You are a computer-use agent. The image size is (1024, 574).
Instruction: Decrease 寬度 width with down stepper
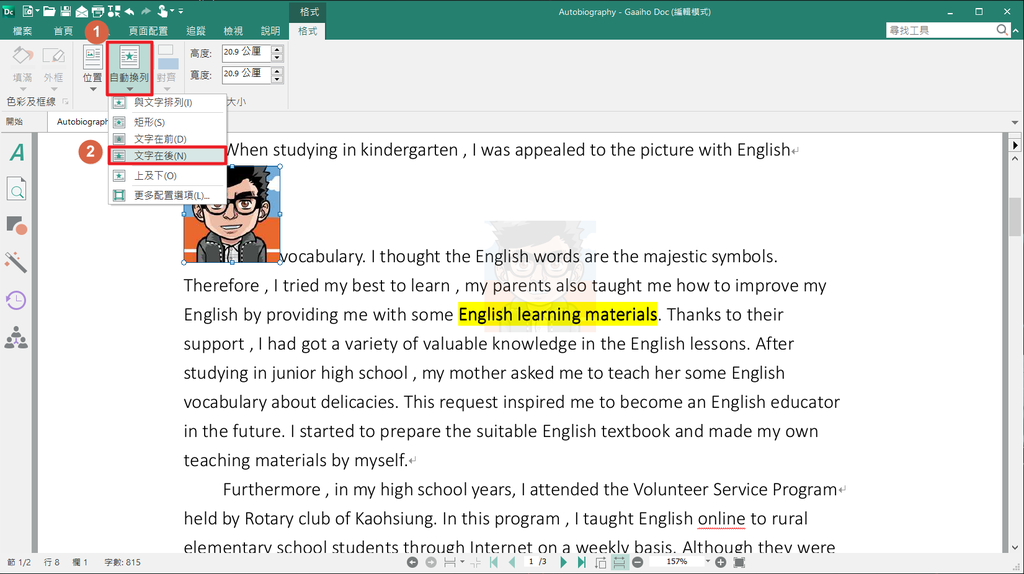click(278, 79)
